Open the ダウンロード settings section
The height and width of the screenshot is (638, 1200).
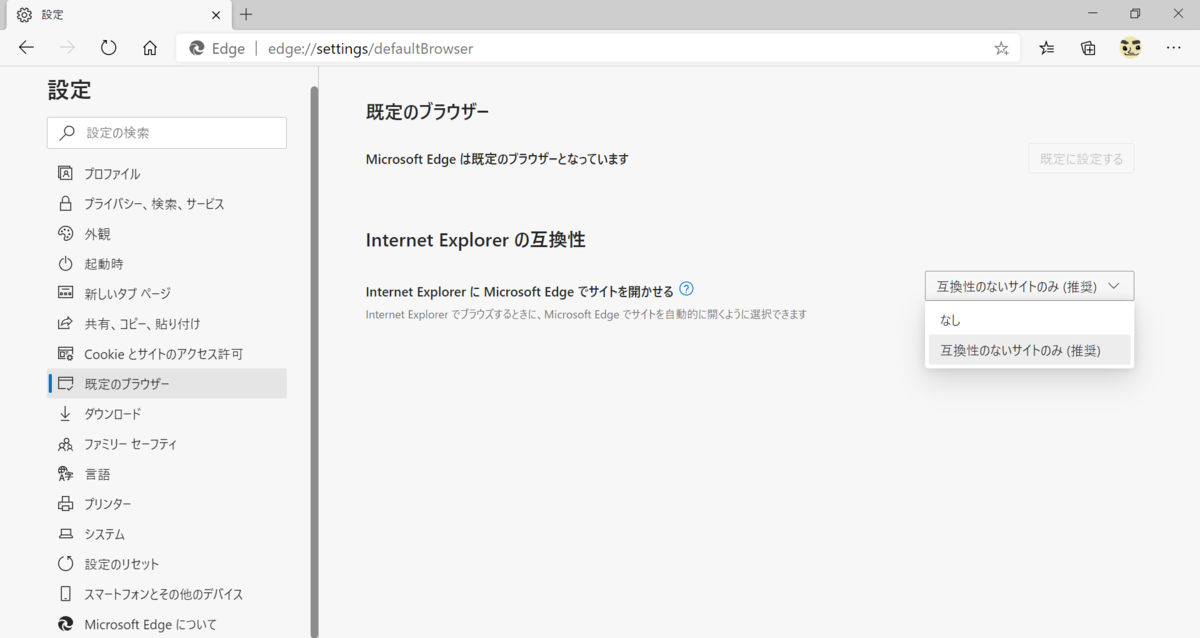tap(167, 413)
